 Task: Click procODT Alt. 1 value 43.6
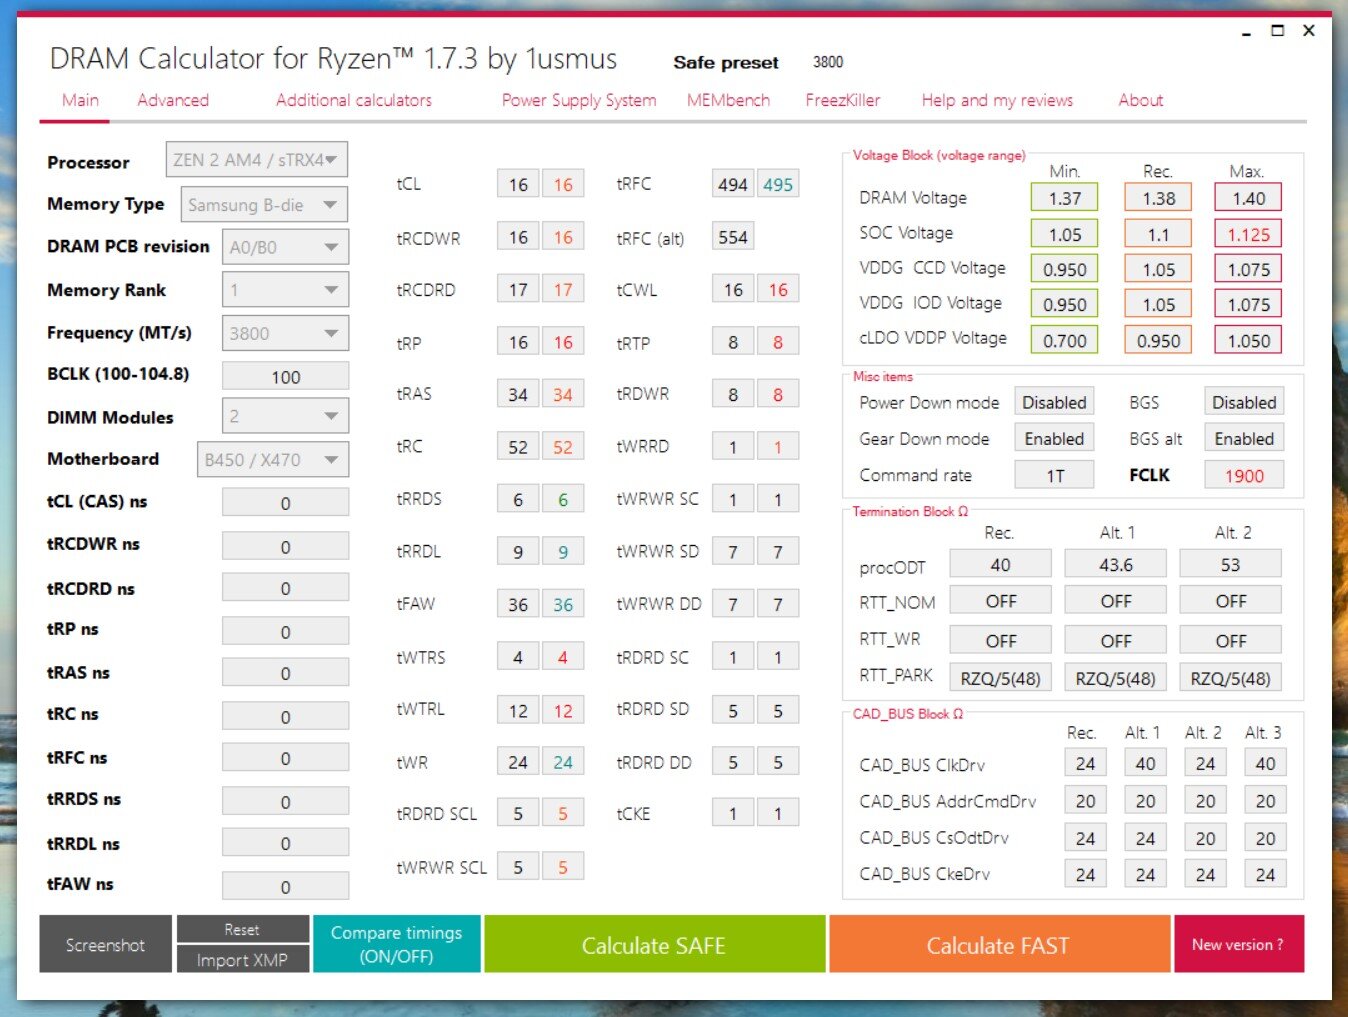click(x=1116, y=564)
